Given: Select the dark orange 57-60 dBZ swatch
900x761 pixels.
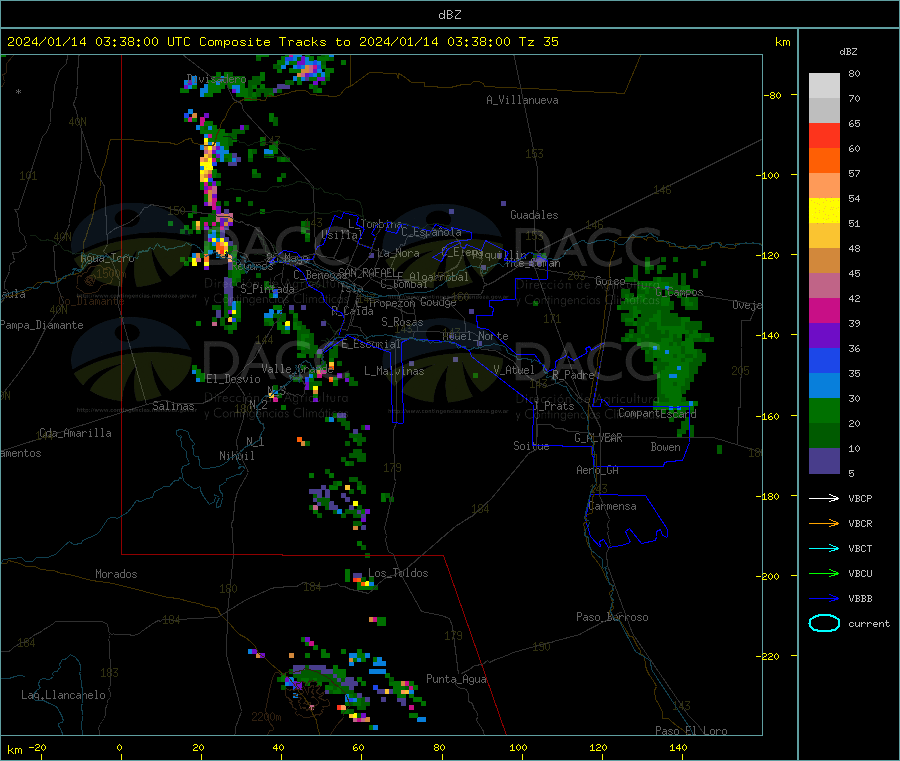Looking at the screenshot, I should click(x=824, y=161).
